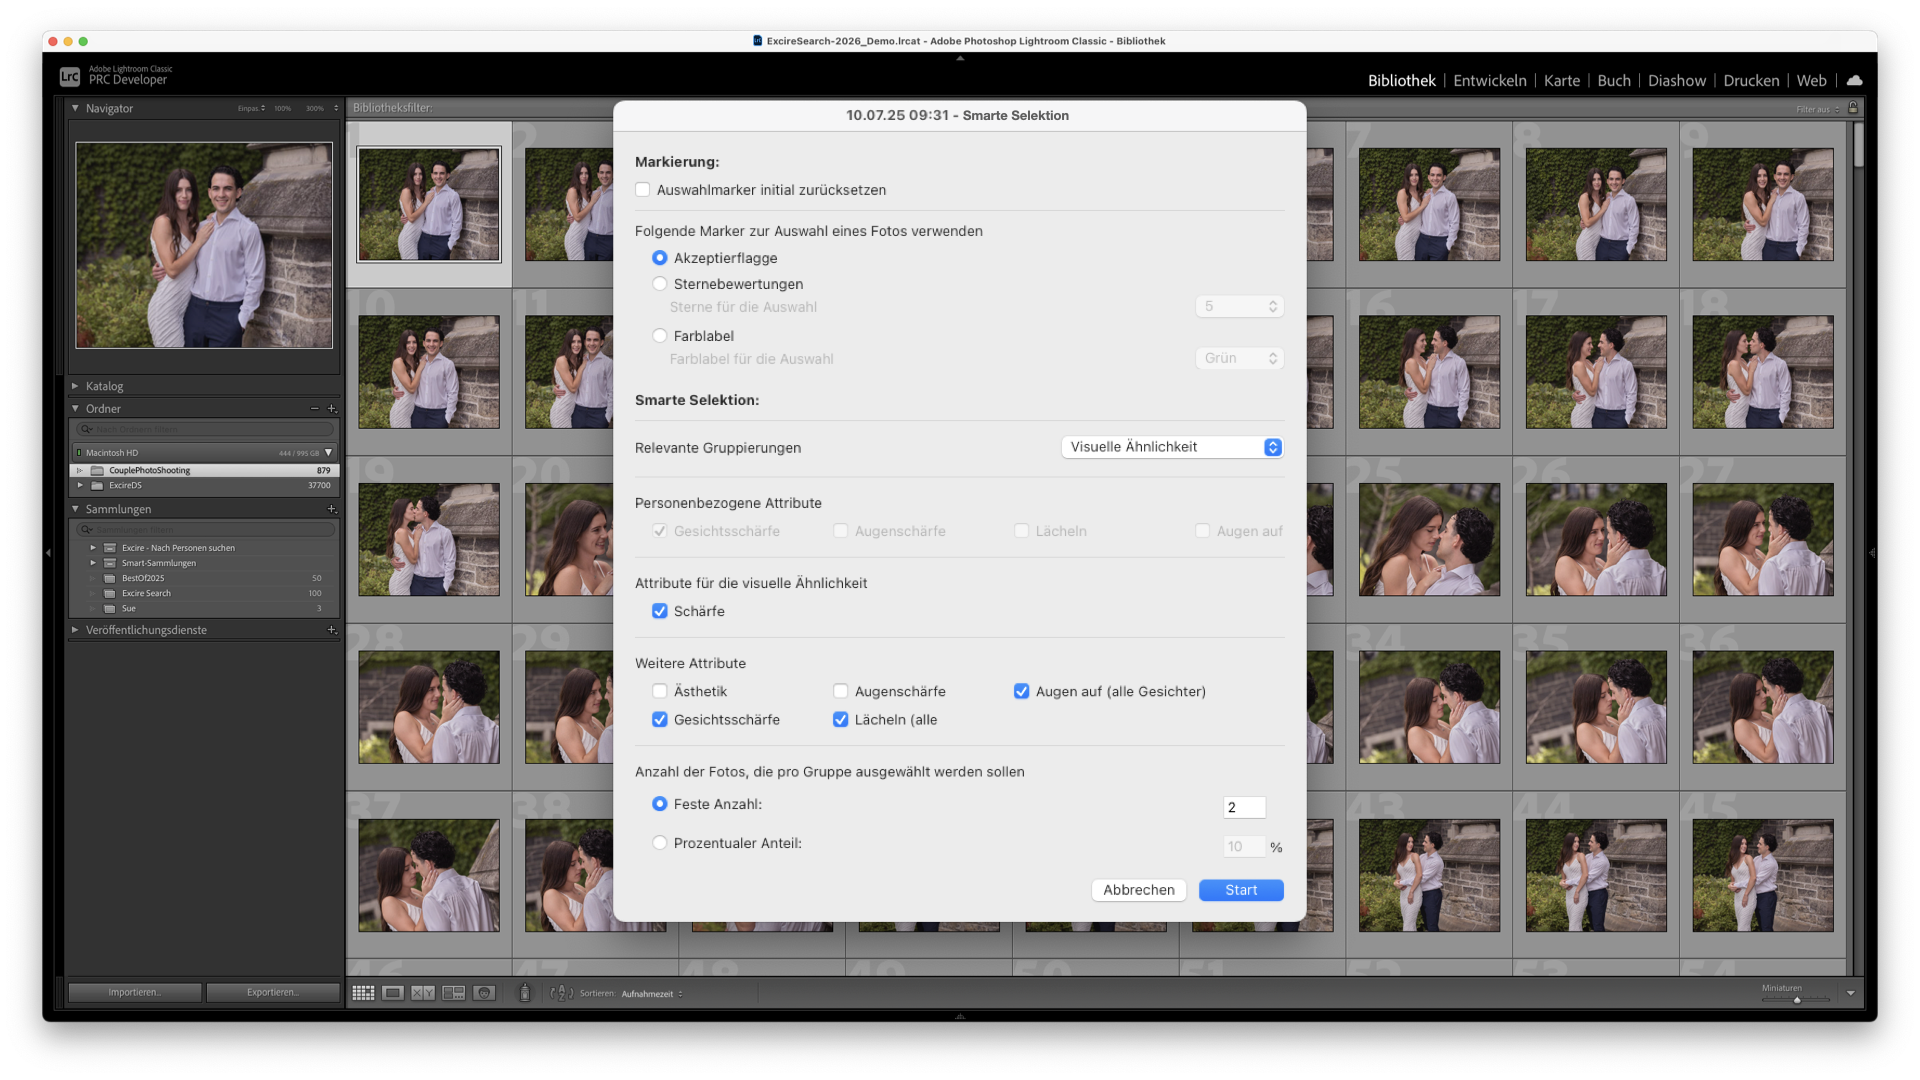Screen dimensions: 1920x1080
Task: Switch to Grid view icon
Action: click(x=363, y=993)
